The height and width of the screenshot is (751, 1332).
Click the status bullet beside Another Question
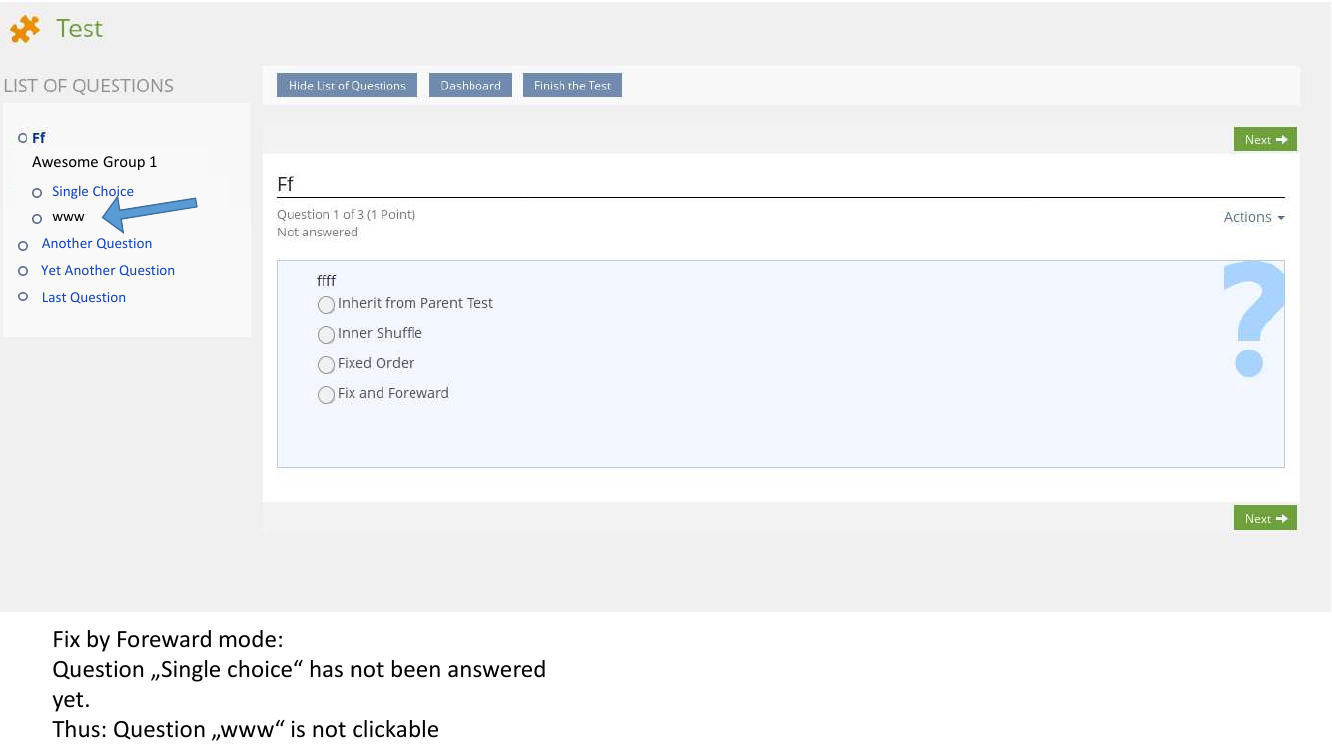coord(23,245)
